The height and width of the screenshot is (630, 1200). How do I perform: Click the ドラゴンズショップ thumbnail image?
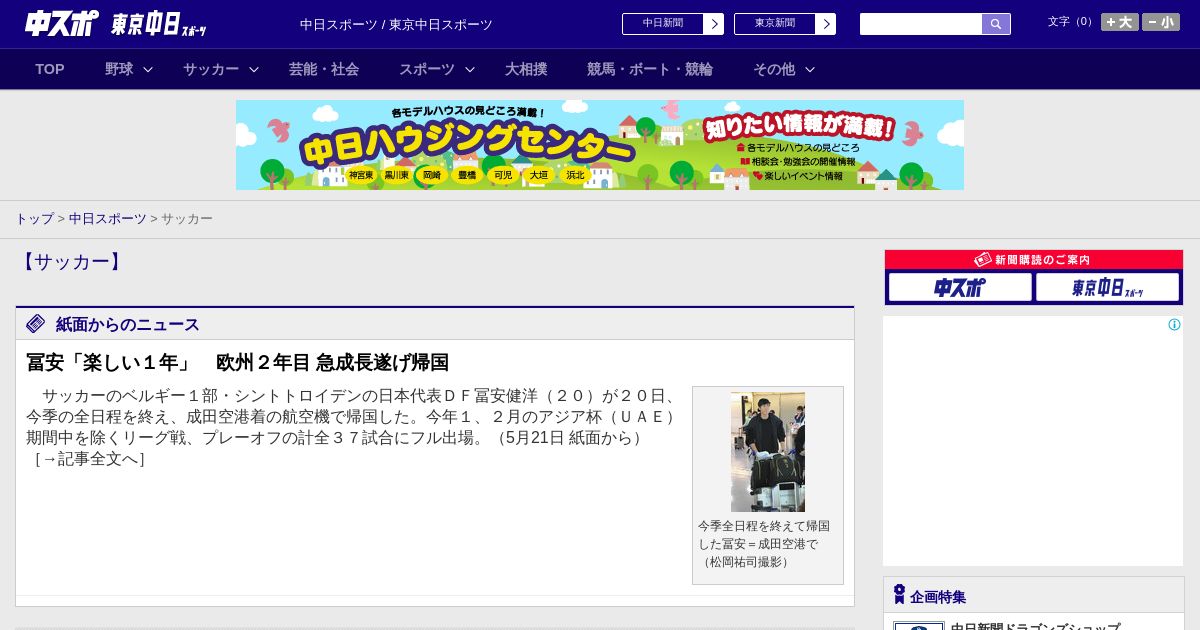coord(919,626)
